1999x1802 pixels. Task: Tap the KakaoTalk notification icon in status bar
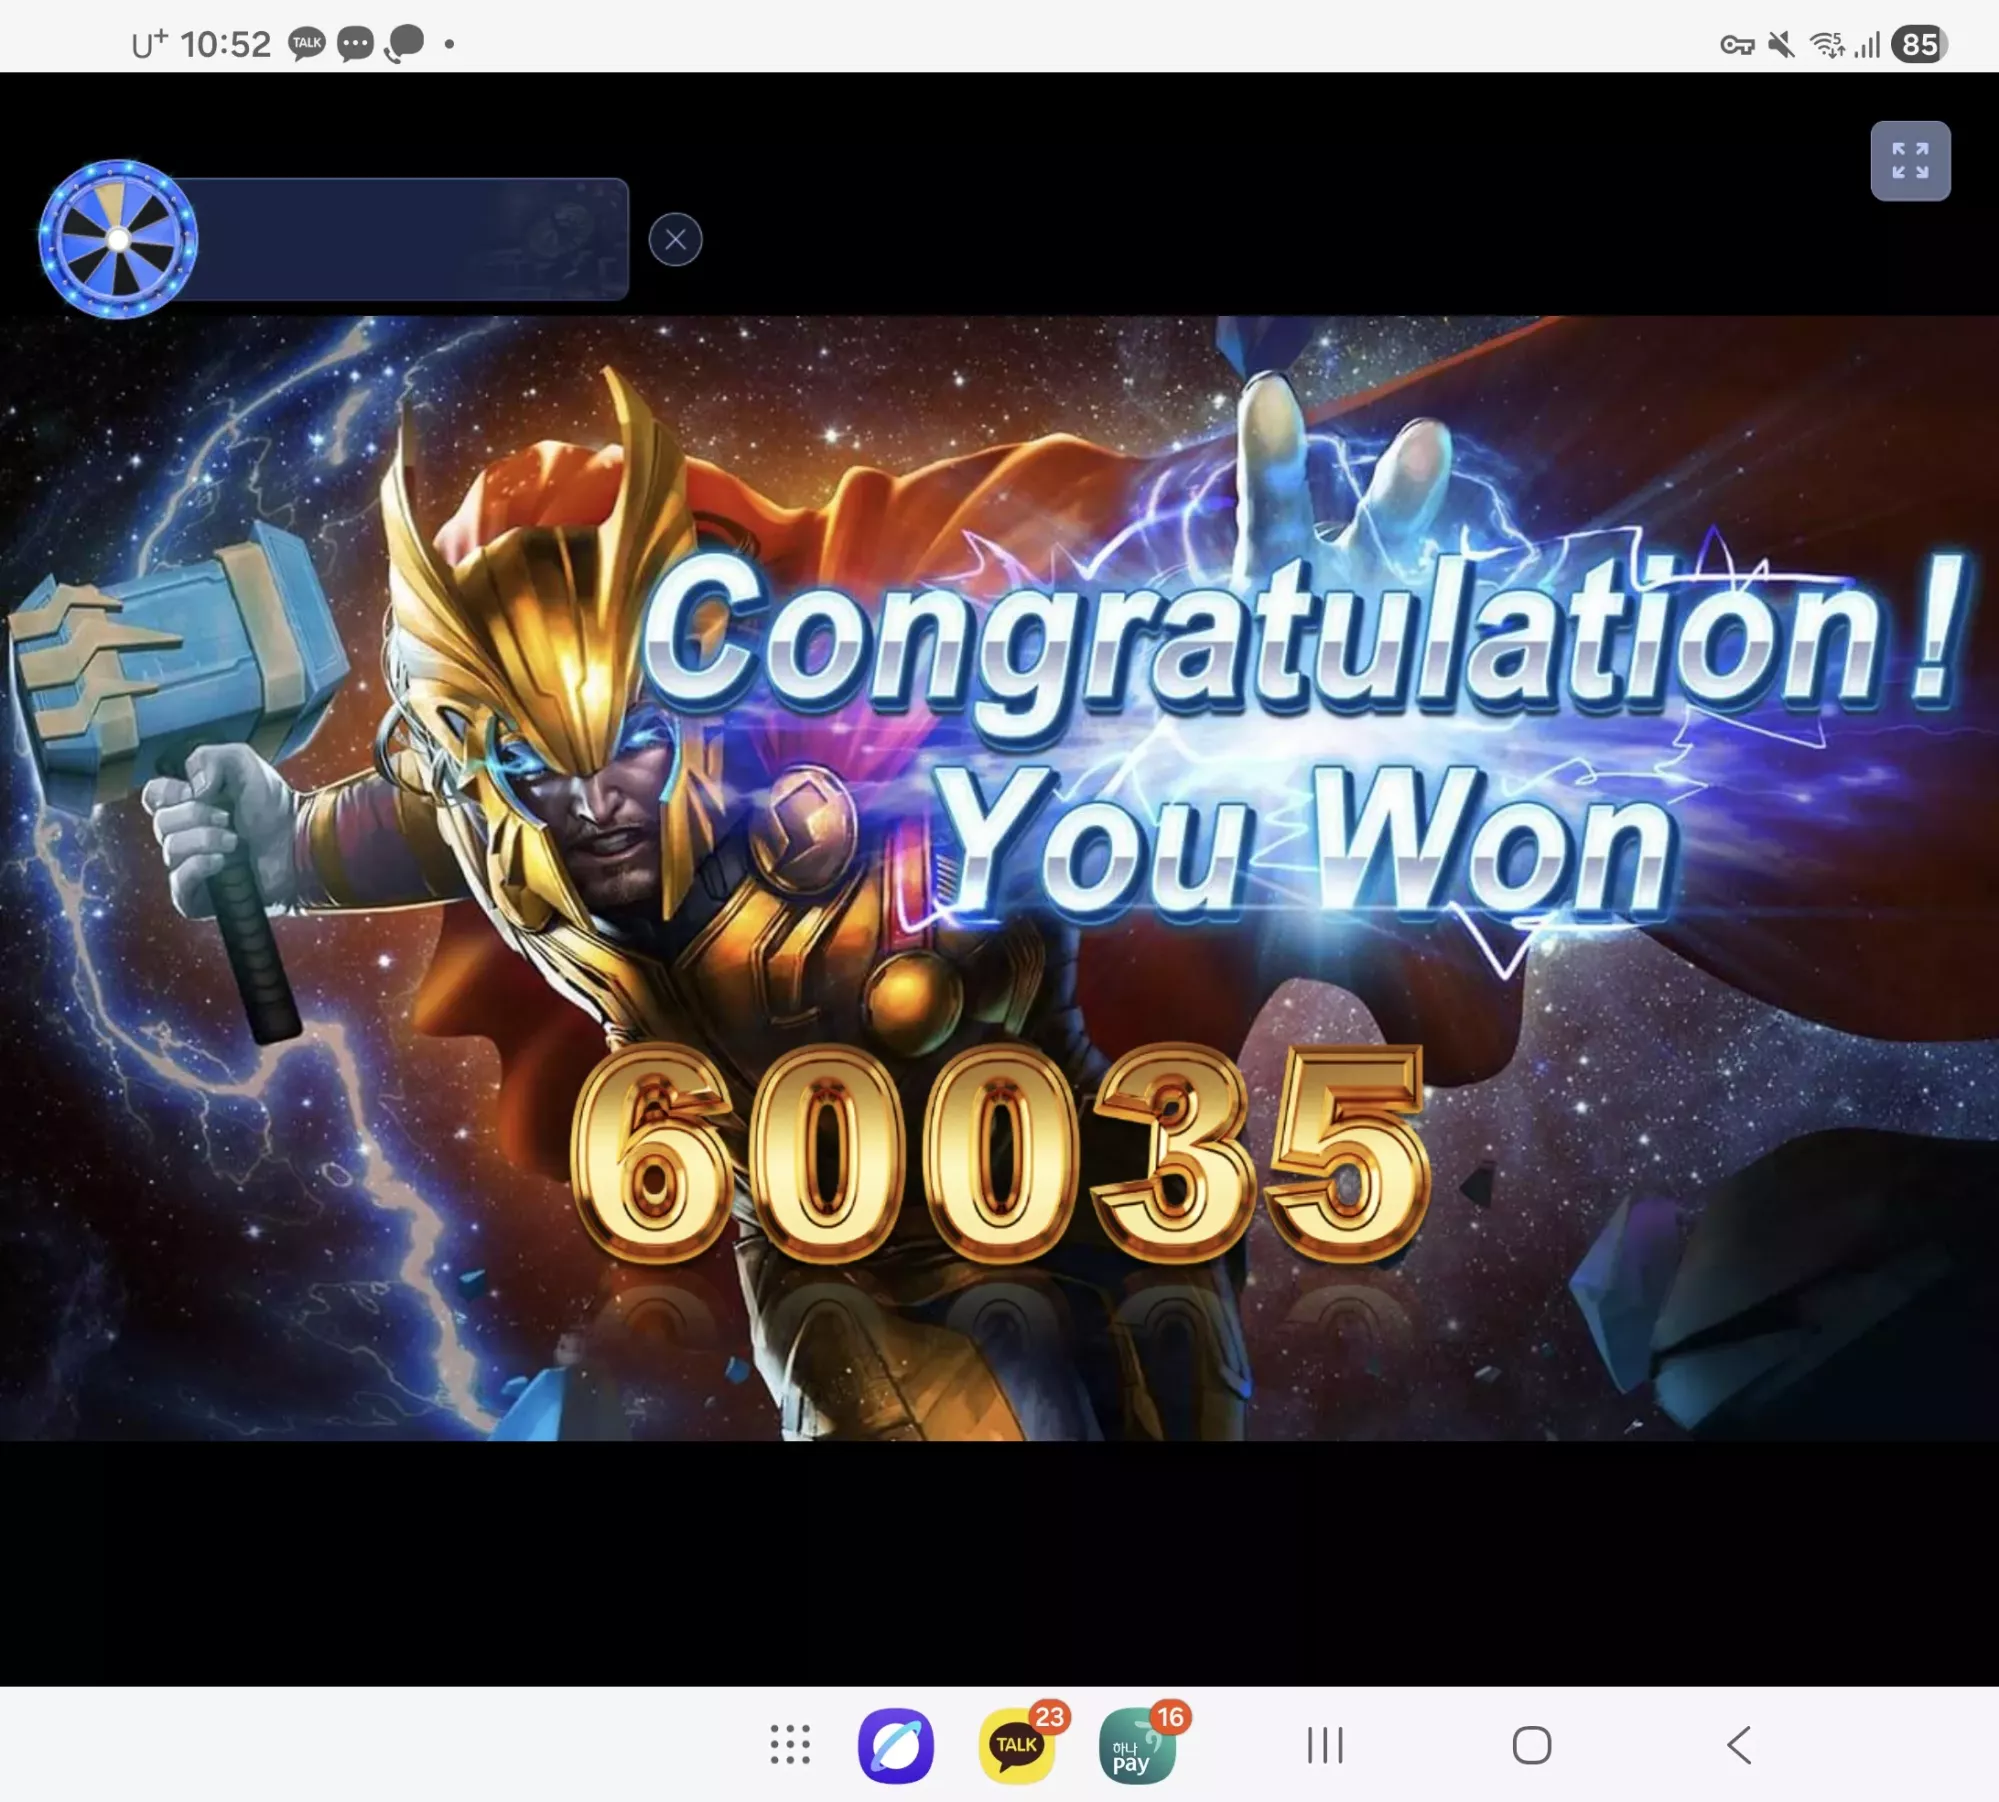(307, 43)
